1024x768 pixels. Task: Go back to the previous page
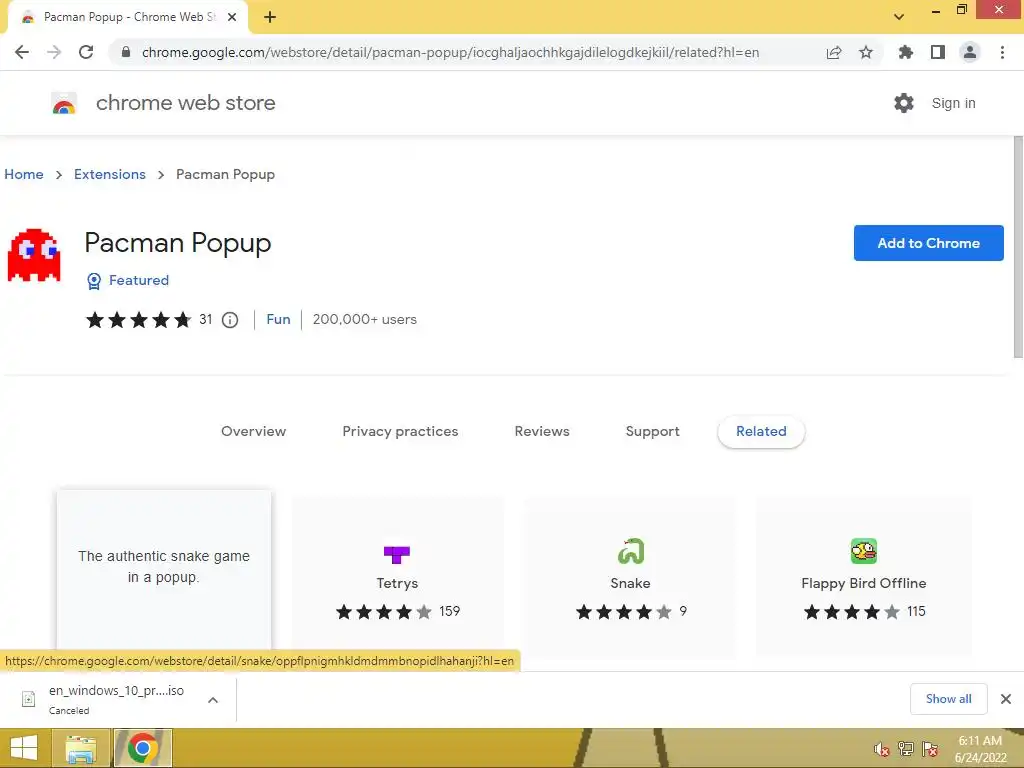[22, 52]
